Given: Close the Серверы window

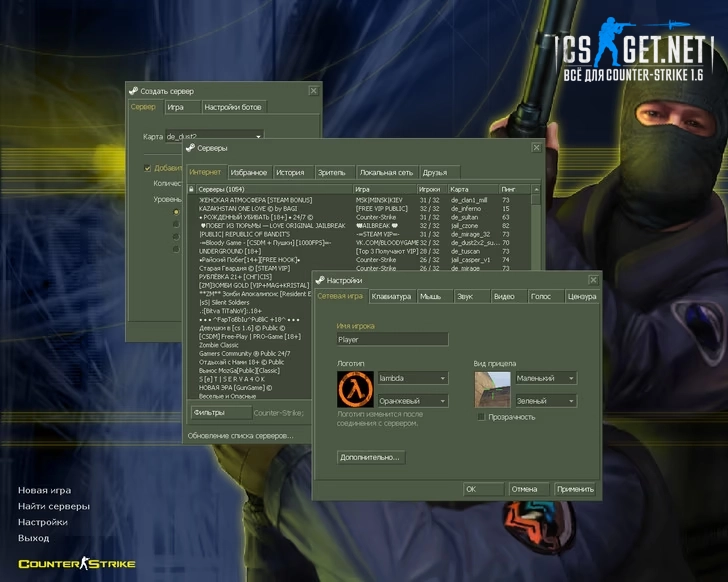Looking at the screenshot, I should pos(534,147).
